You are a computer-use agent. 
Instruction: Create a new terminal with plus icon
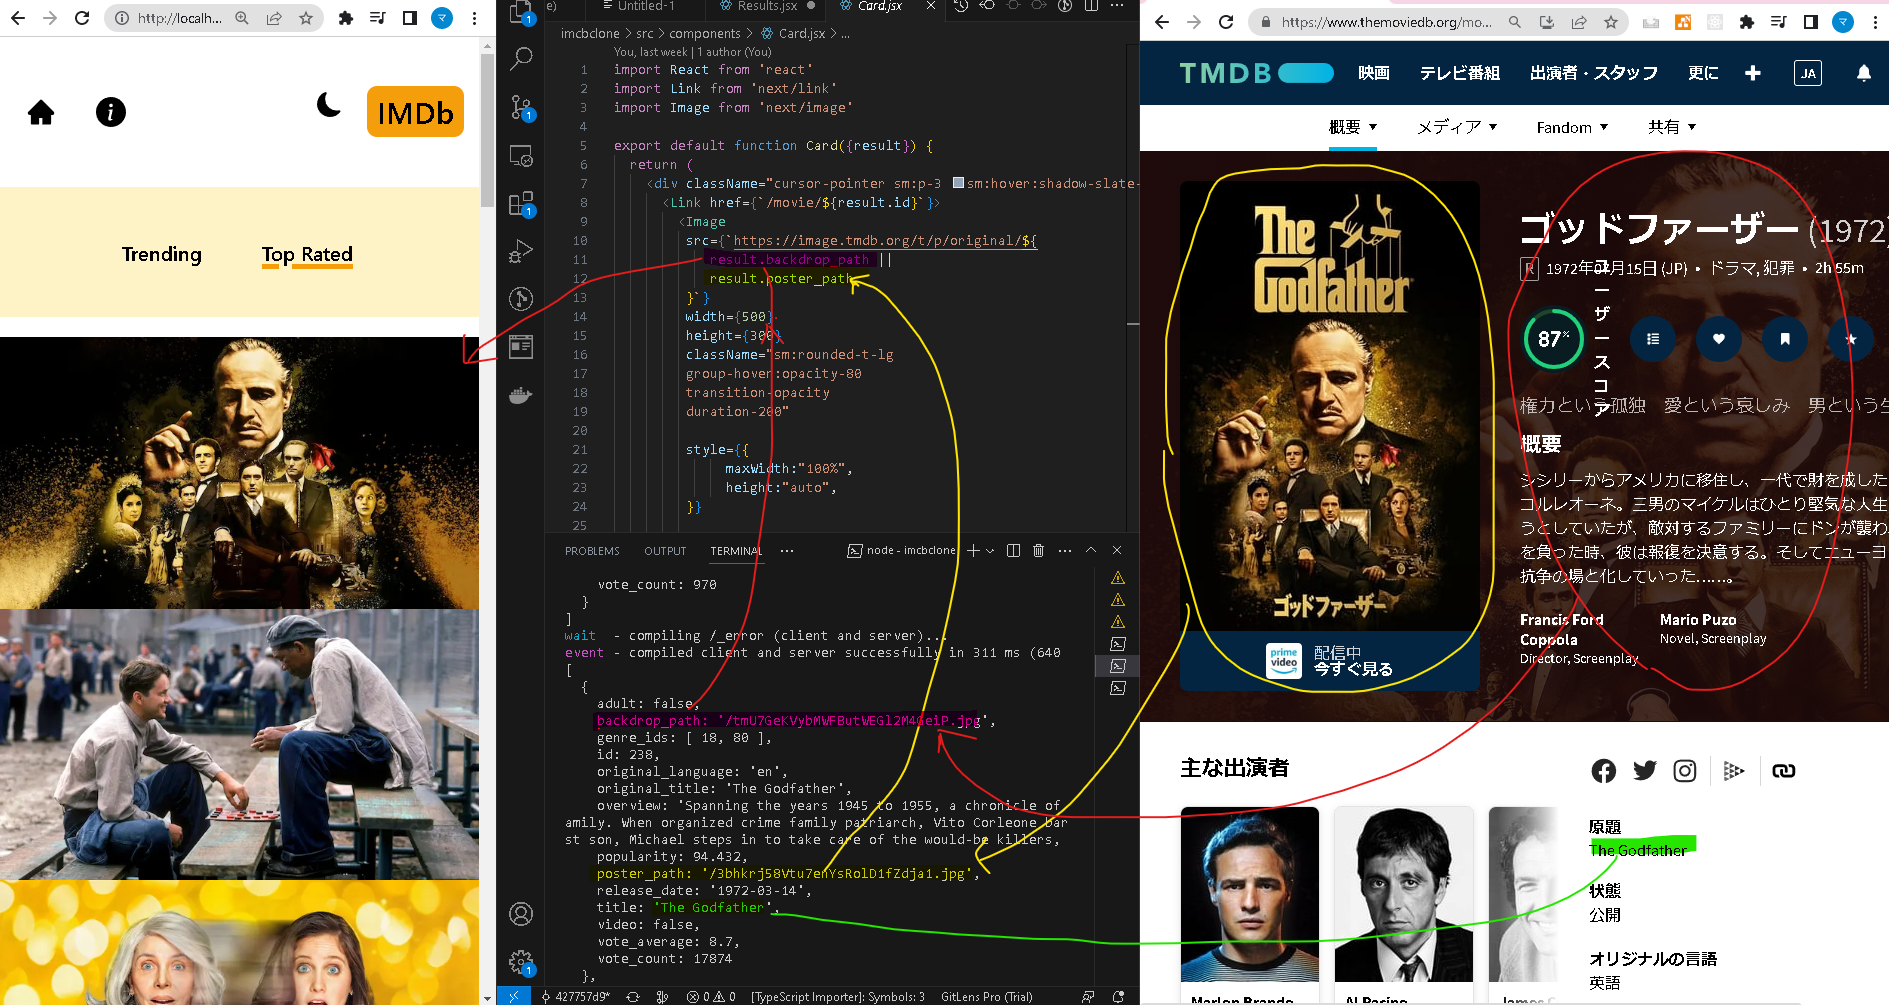click(973, 551)
